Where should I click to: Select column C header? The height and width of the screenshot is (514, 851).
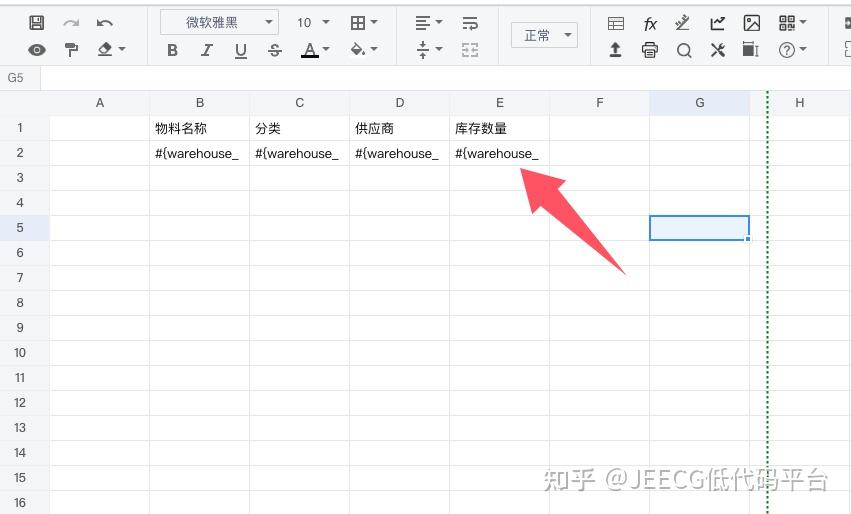tap(300, 103)
